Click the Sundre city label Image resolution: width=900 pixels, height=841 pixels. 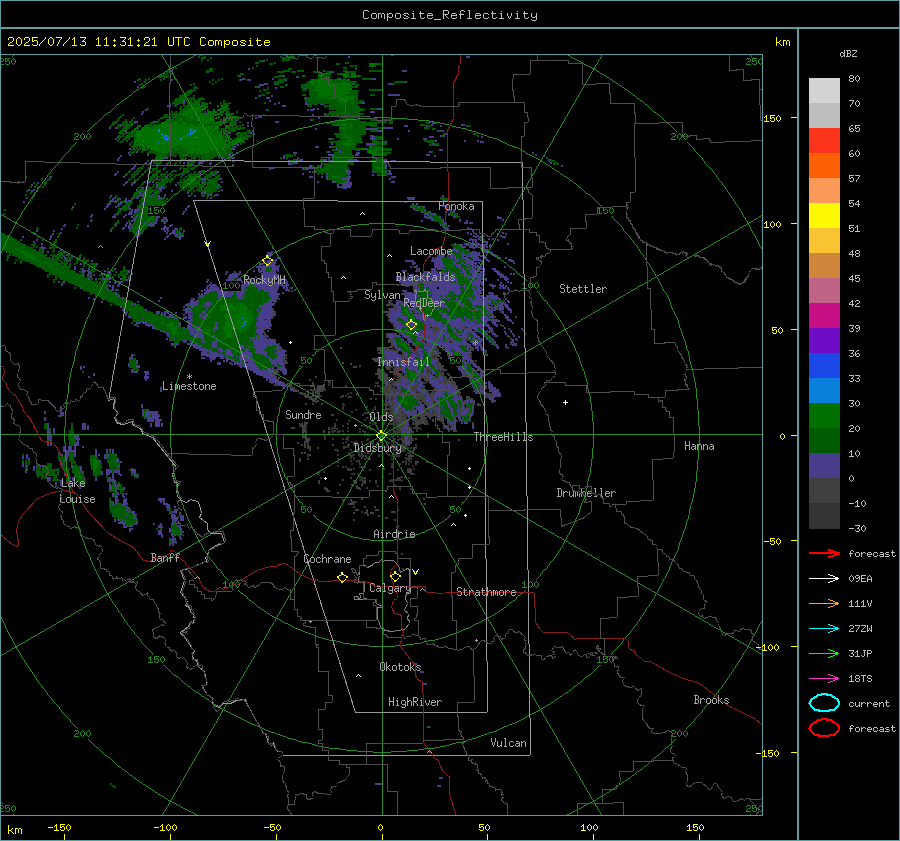point(303,414)
